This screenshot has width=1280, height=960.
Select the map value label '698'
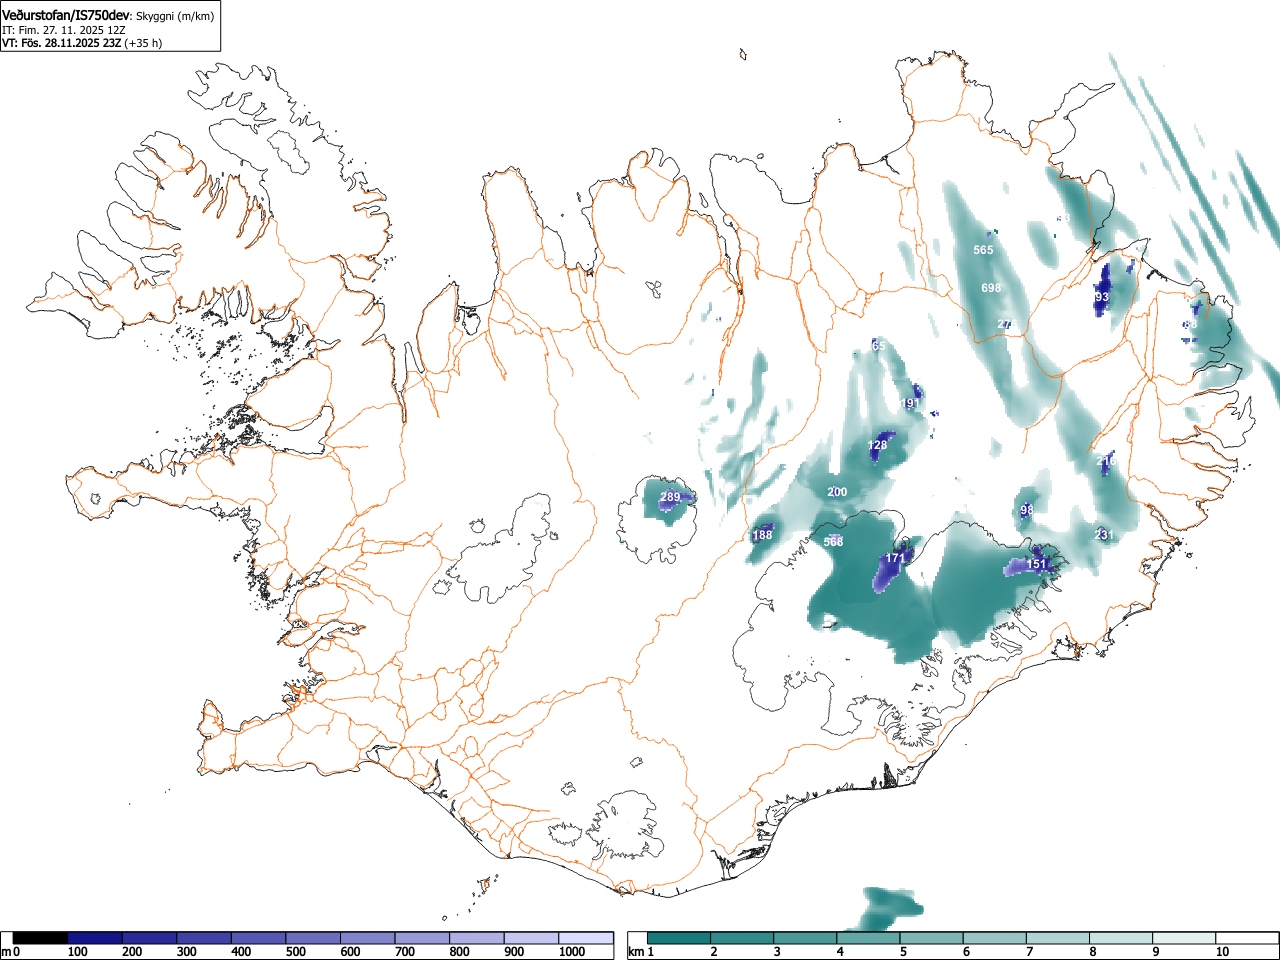[x=991, y=288]
